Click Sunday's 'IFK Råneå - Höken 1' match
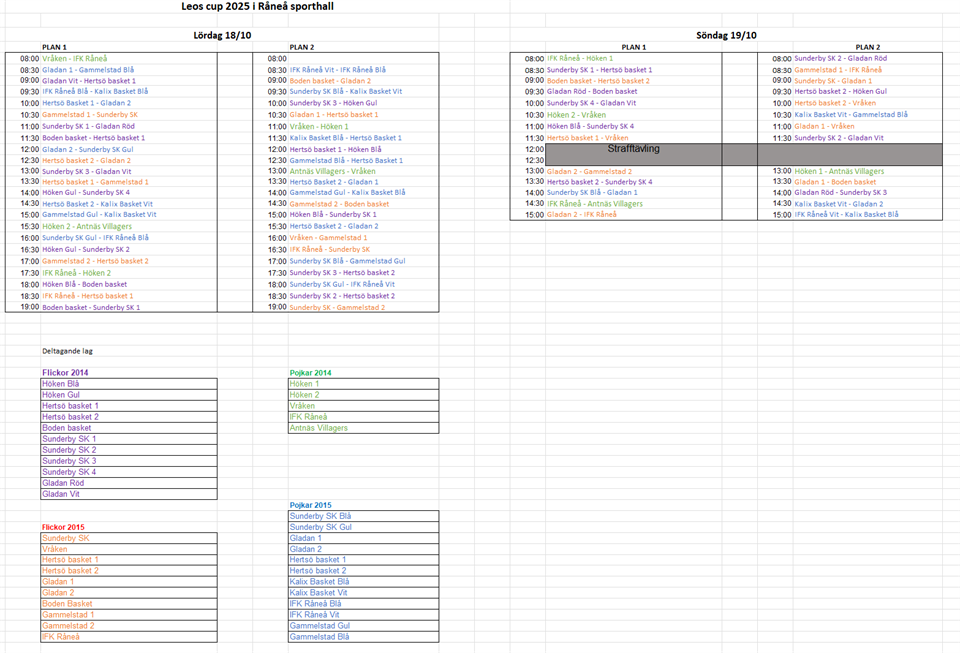 (580, 59)
